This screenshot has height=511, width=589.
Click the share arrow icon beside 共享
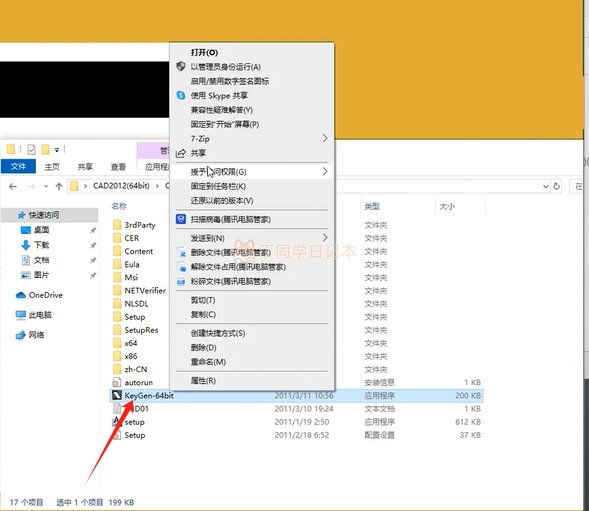[181, 153]
